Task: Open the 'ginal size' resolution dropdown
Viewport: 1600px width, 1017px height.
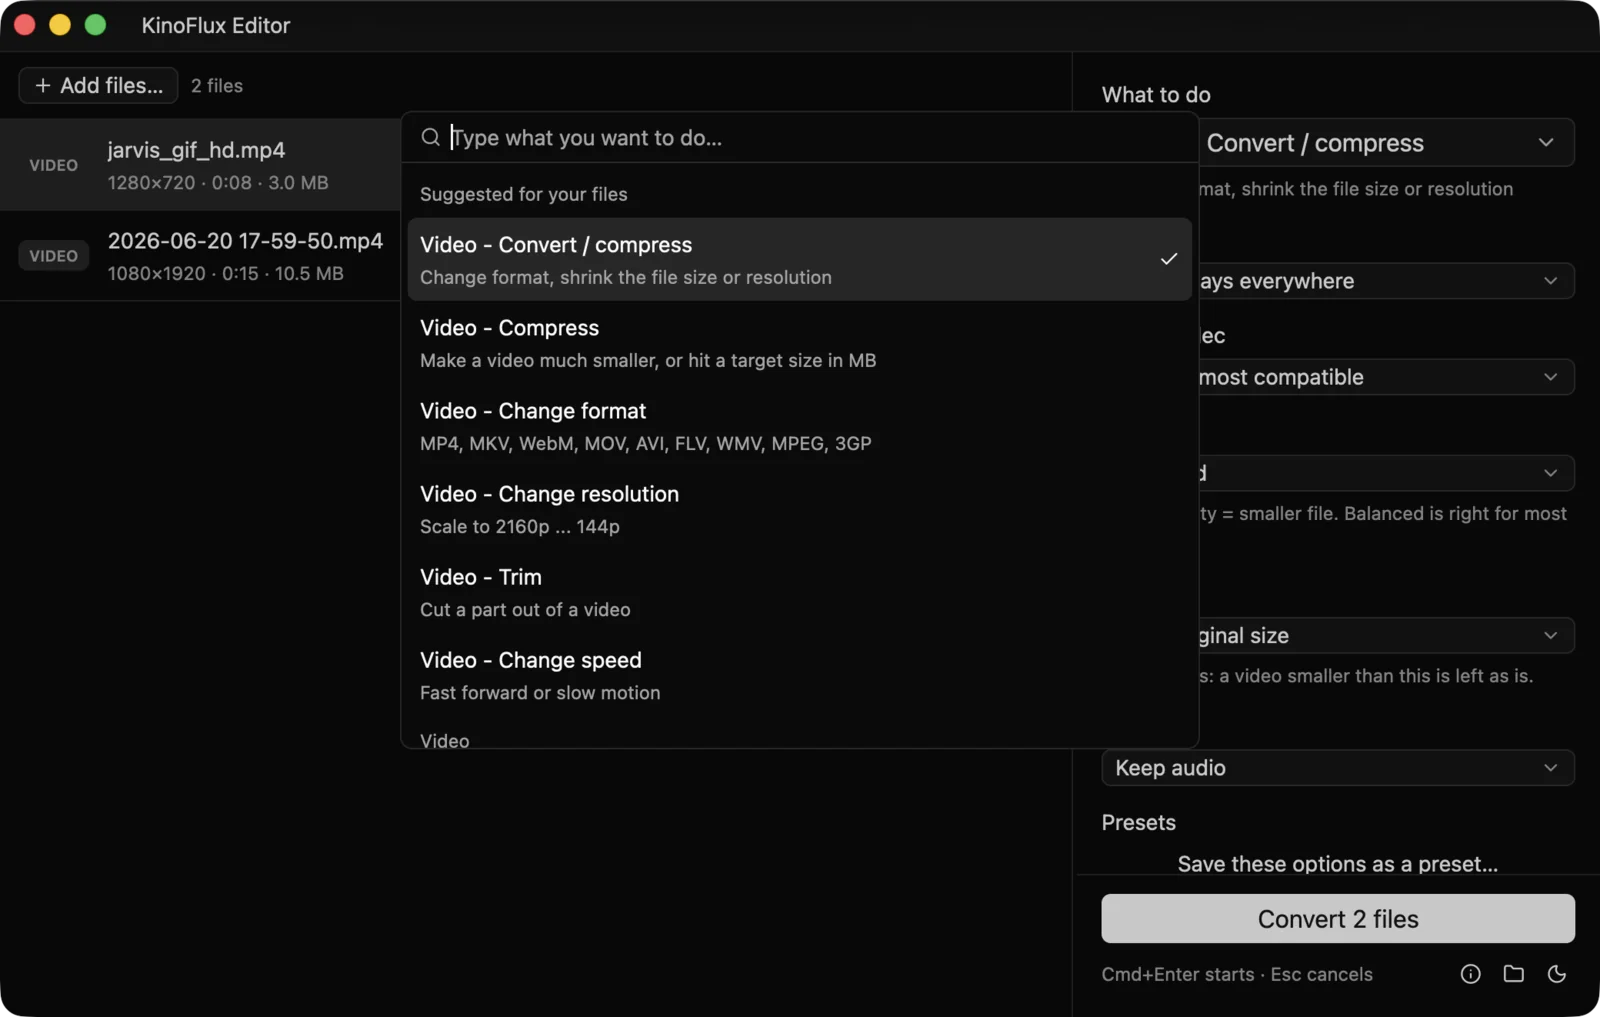Action: pos(1385,636)
